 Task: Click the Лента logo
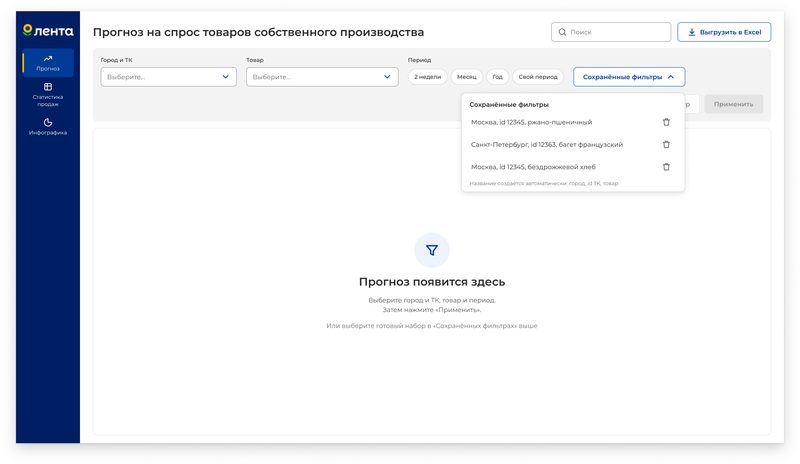click(x=48, y=31)
